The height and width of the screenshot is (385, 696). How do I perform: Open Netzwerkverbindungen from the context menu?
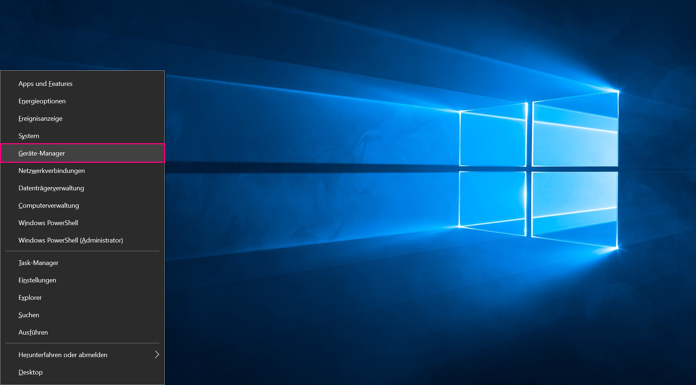click(x=83, y=171)
